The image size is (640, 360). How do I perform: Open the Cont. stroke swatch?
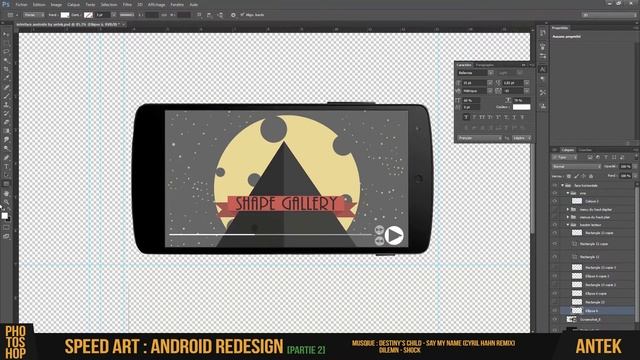tap(88, 15)
